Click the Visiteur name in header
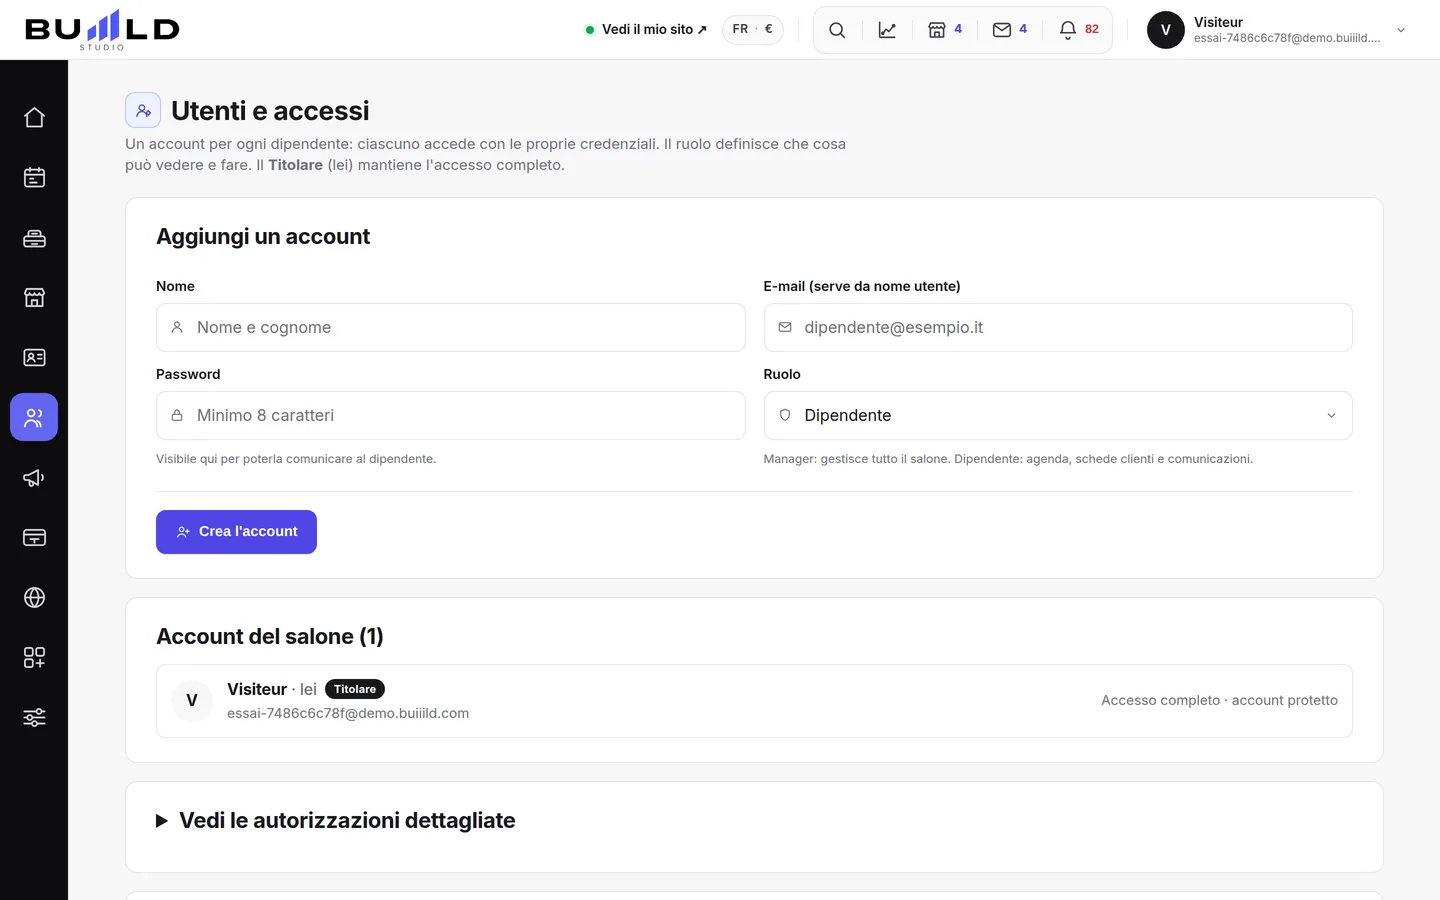1440x900 pixels. [1218, 22]
